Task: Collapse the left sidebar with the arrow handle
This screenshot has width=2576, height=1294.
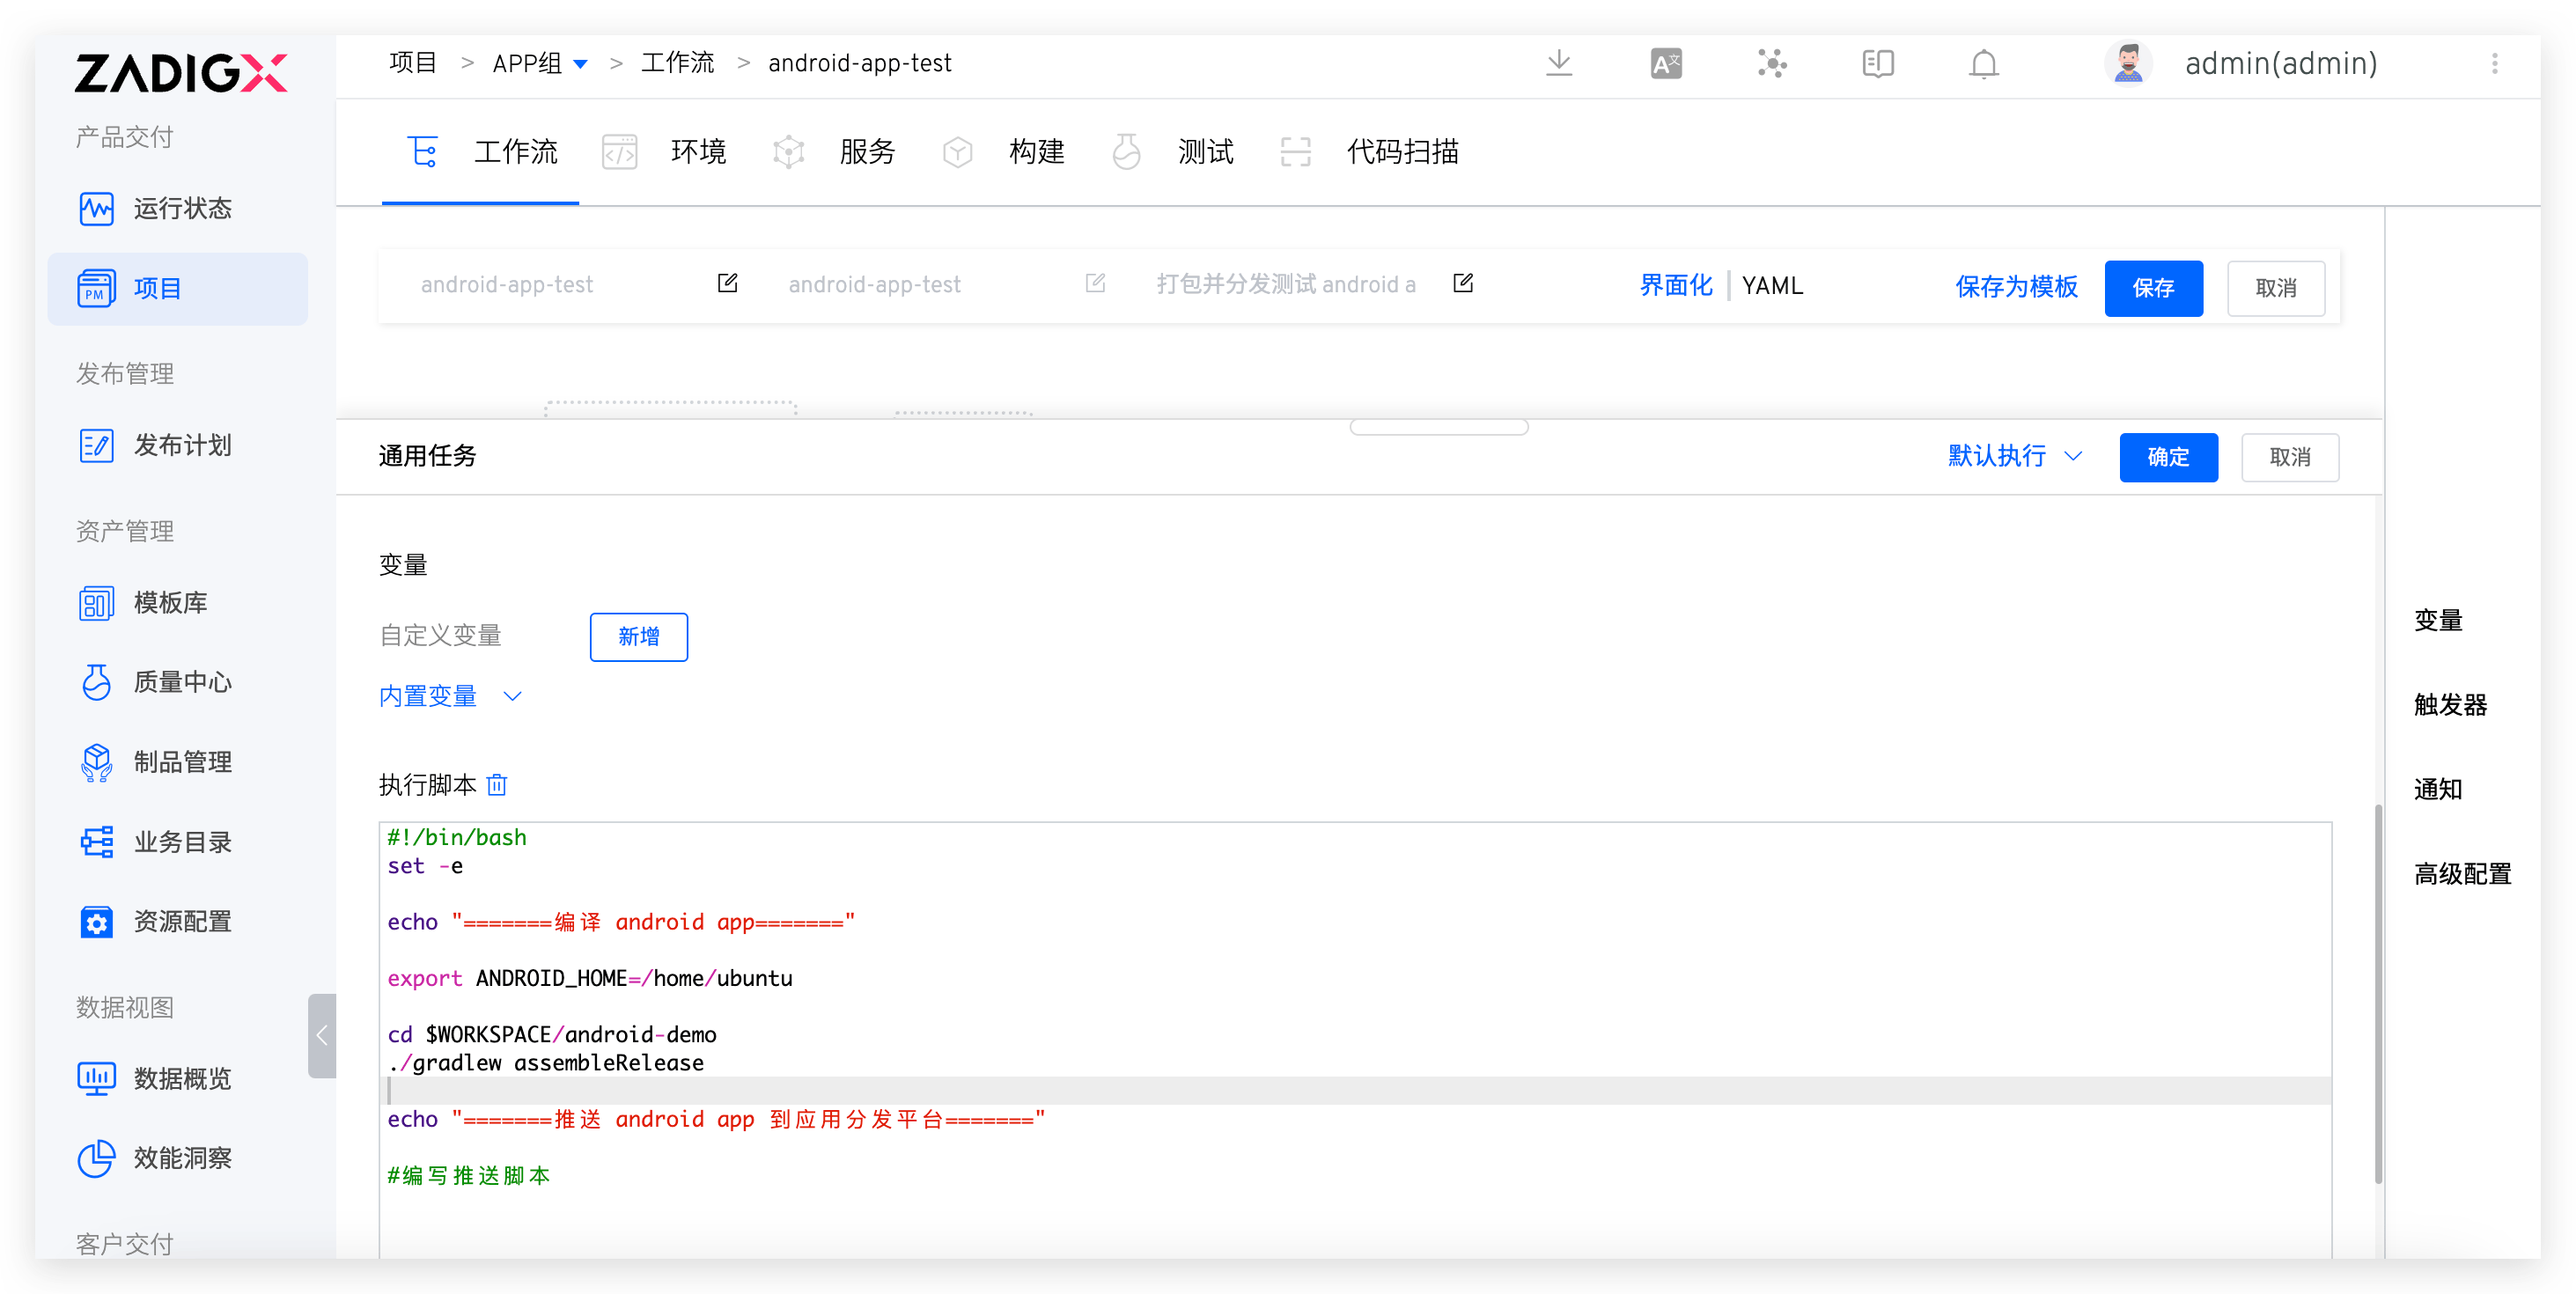Action: [322, 1035]
